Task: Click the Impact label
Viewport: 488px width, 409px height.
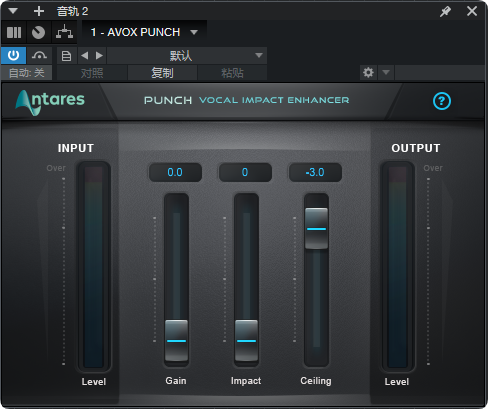Action: point(246,381)
